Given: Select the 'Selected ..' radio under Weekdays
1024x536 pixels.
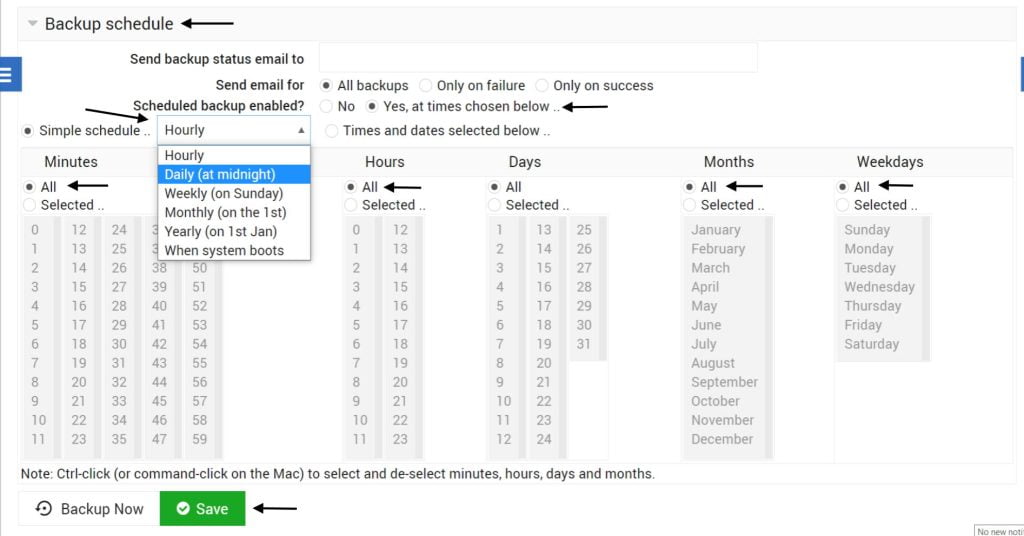Looking at the screenshot, I should pyautogui.click(x=843, y=205).
